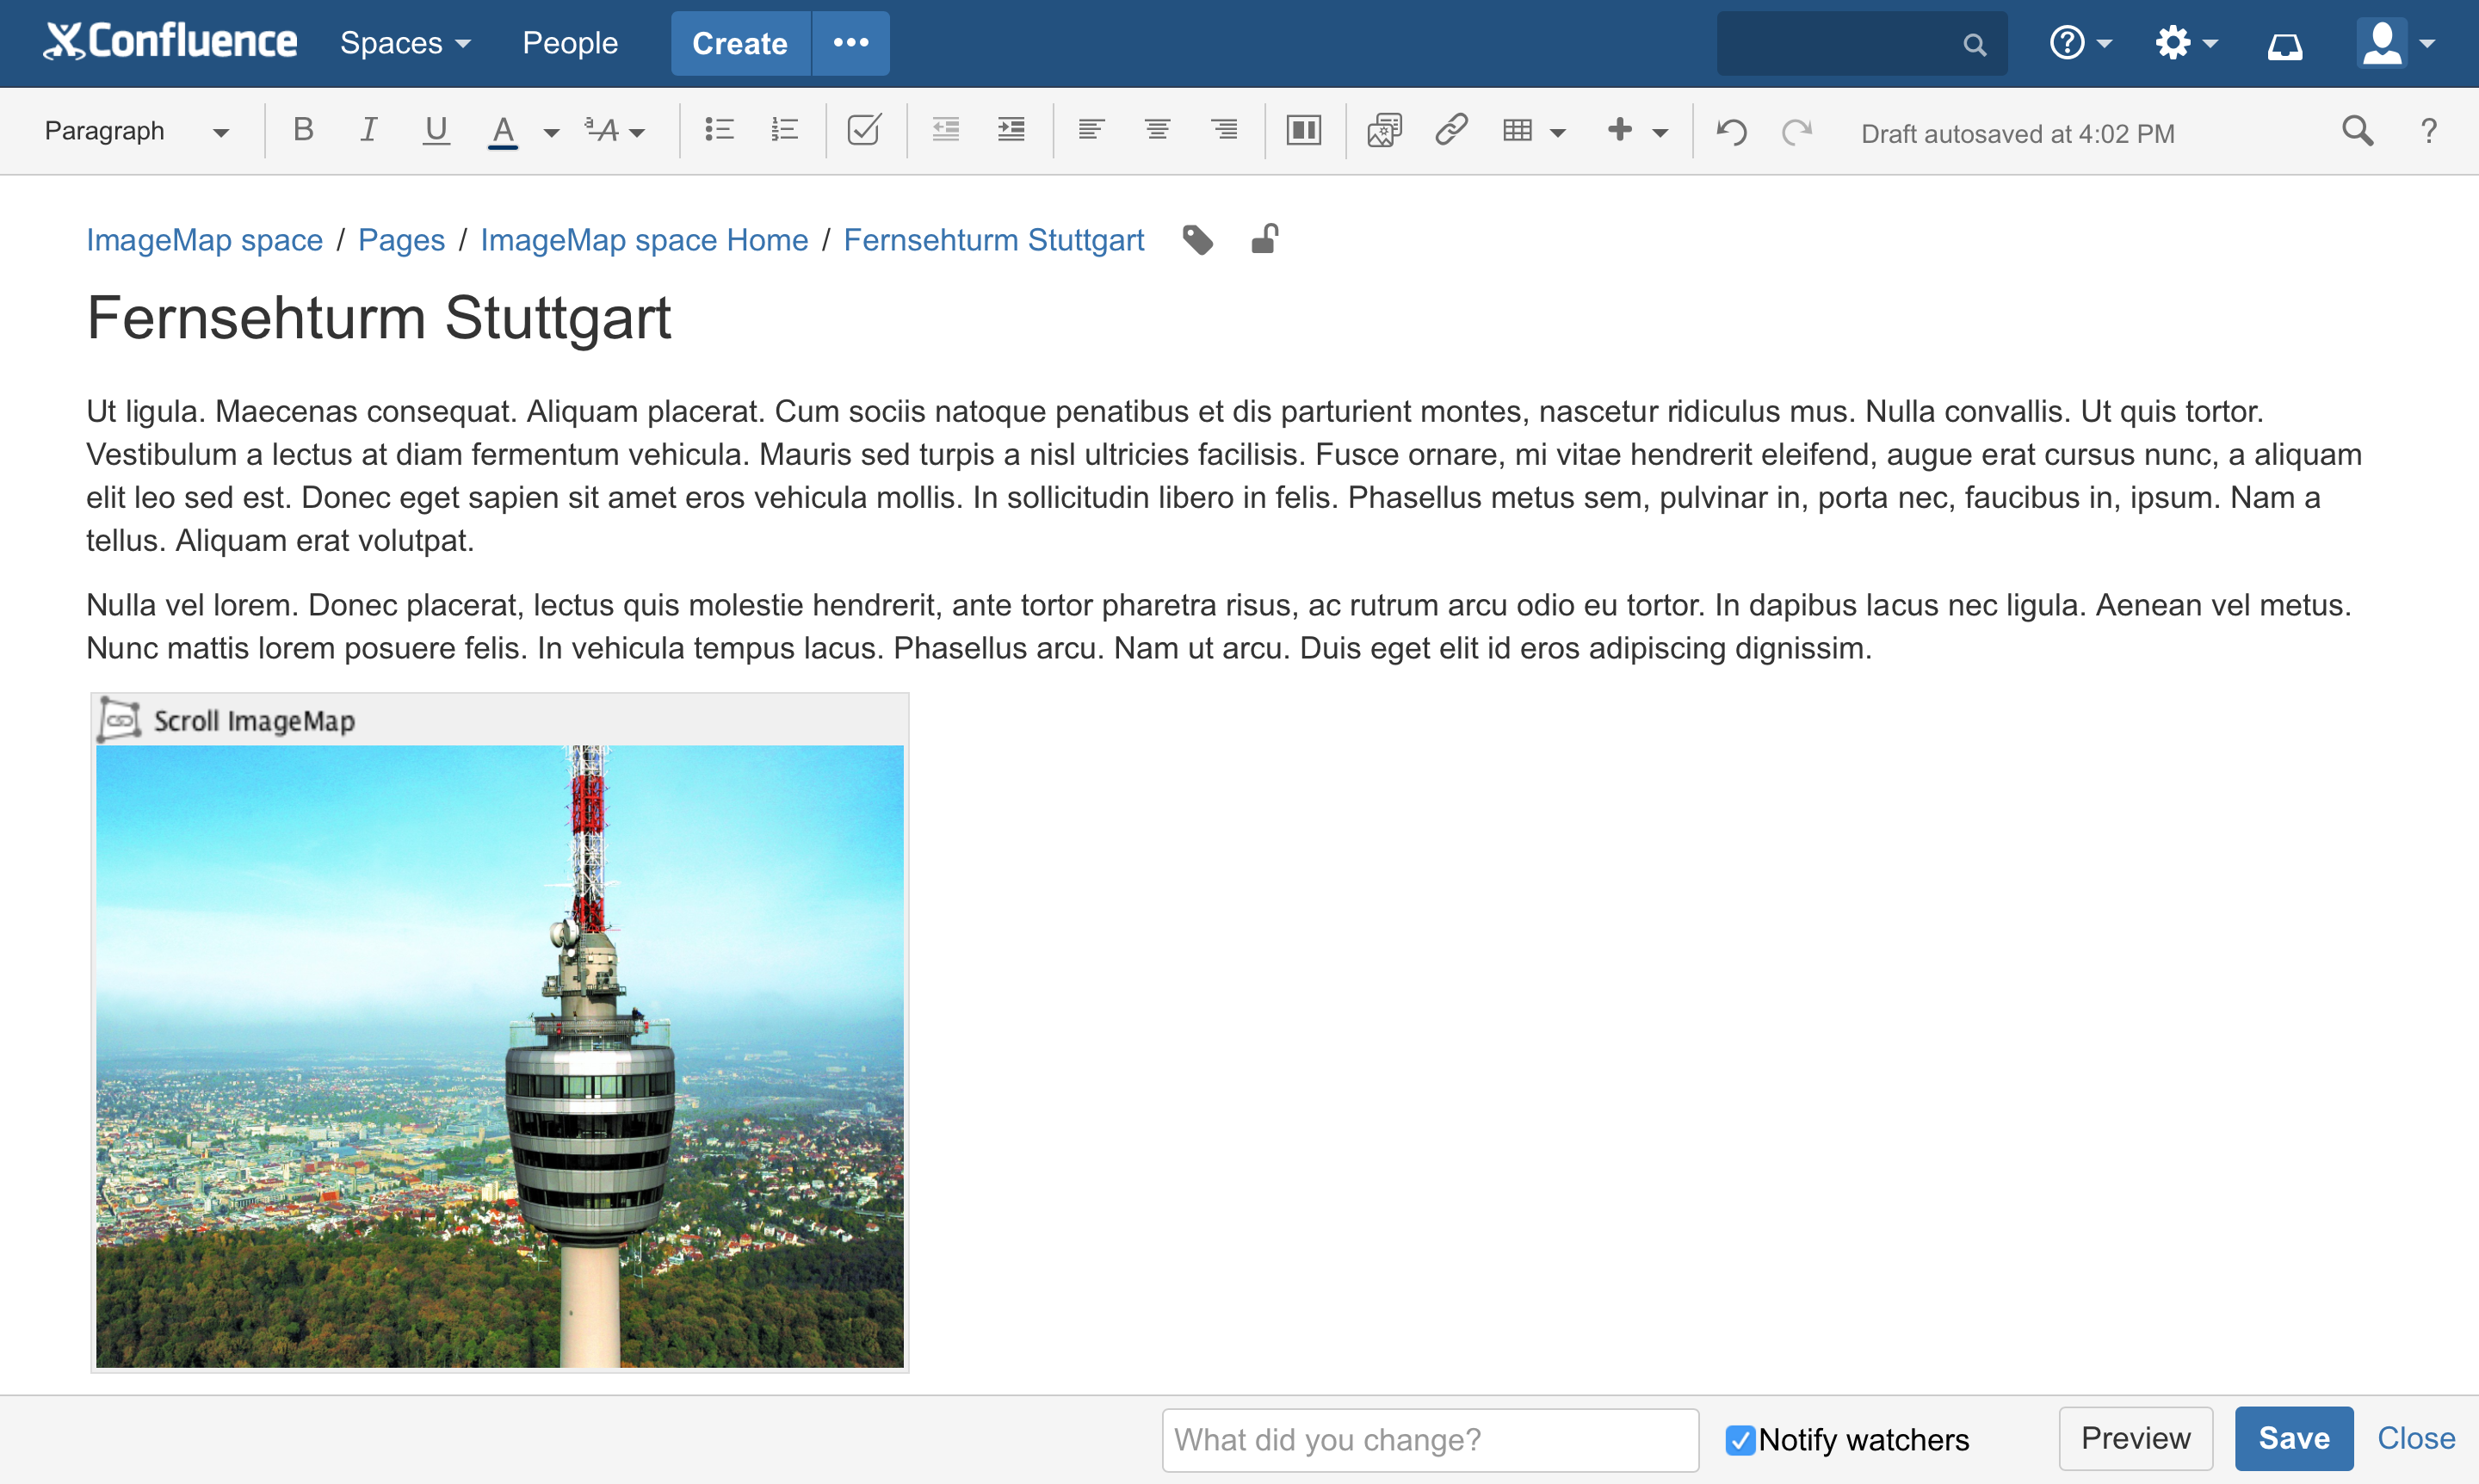Click the numbered list icon
The height and width of the screenshot is (1484, 2479).
click(786, 131)
